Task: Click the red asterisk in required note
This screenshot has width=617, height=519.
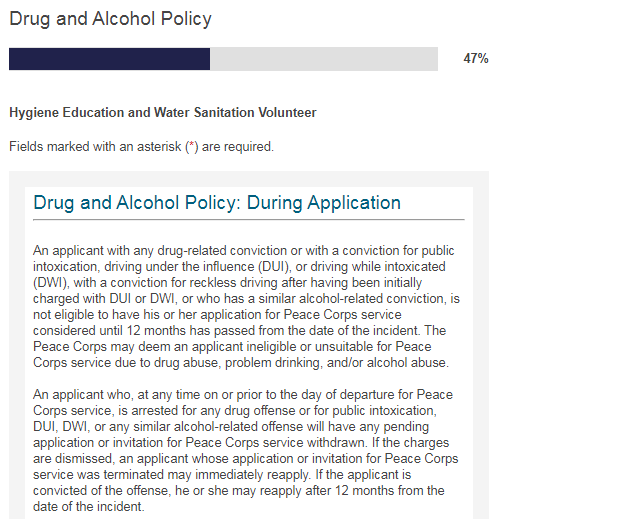Action: (193, 146)
